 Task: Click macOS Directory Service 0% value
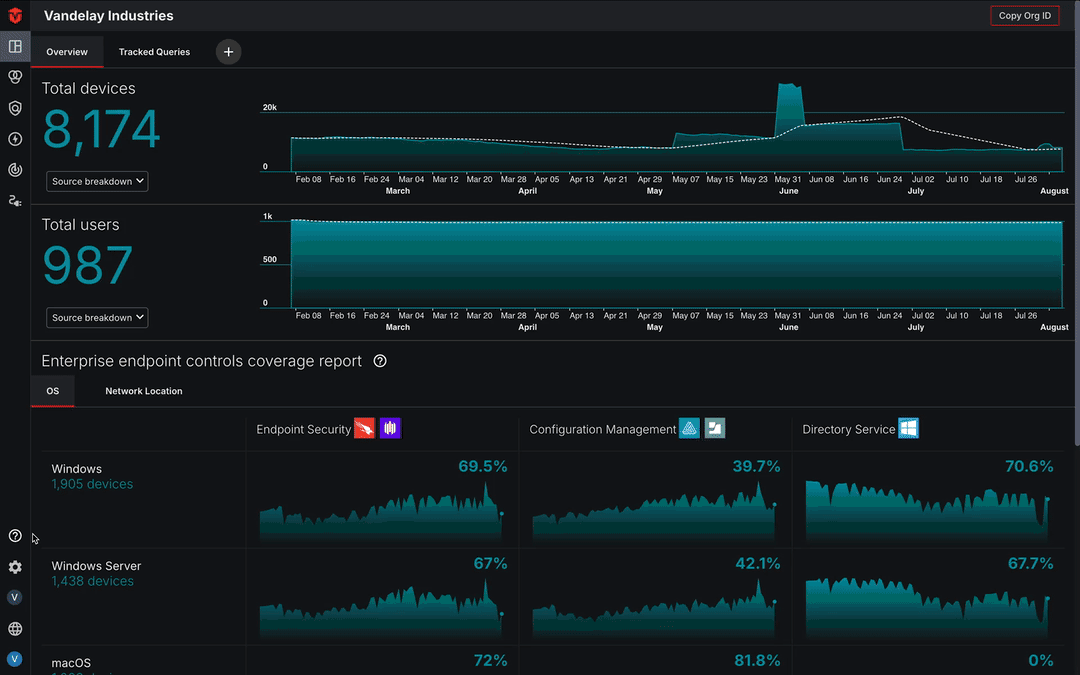[1041, 661]
